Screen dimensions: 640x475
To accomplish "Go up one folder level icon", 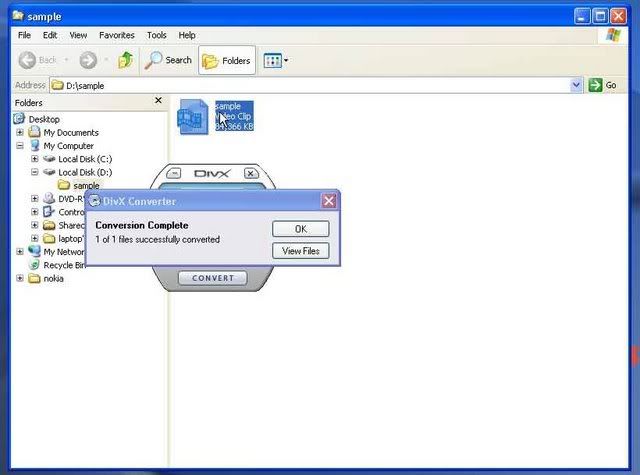I will click(x=125, y=60).
